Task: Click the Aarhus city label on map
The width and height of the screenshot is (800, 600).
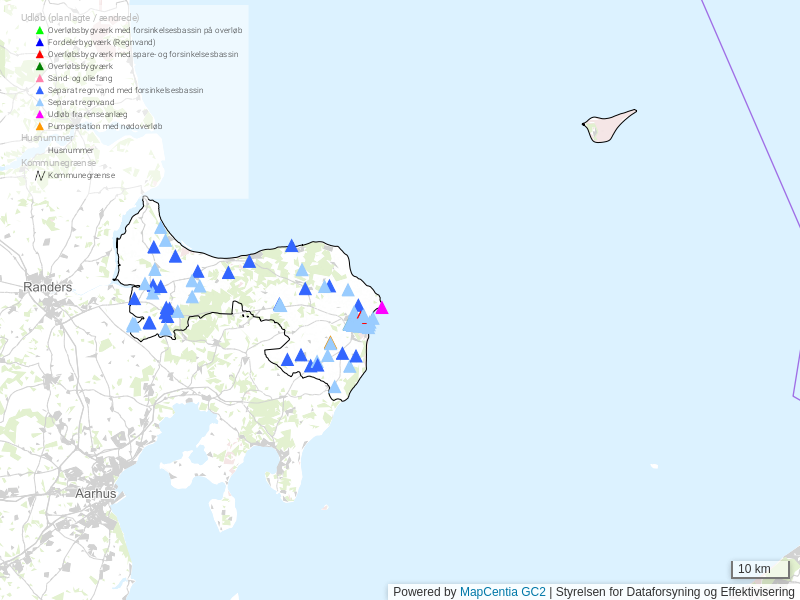Action: 96,493
